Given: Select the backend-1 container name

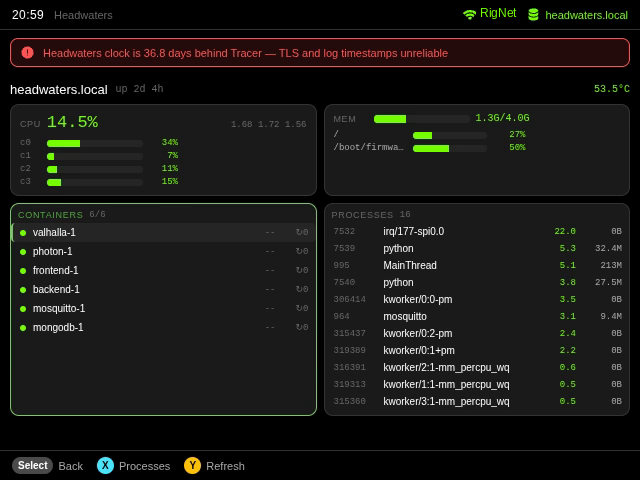Looking at the screenshot, I should [x=56, y=289].
